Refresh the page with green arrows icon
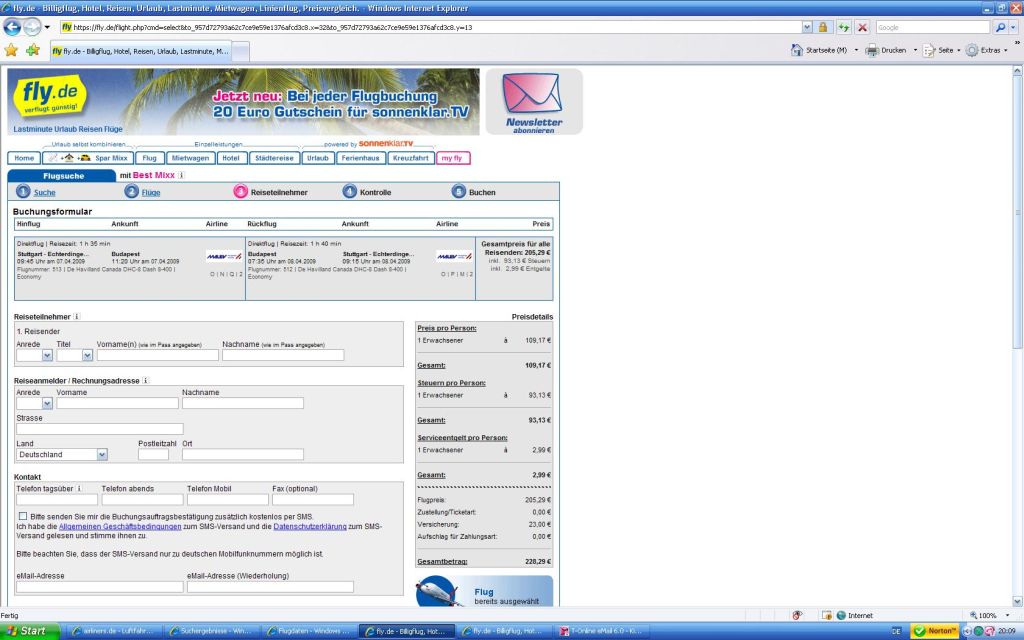The image size is (1024, 640). tap(844, 27)
